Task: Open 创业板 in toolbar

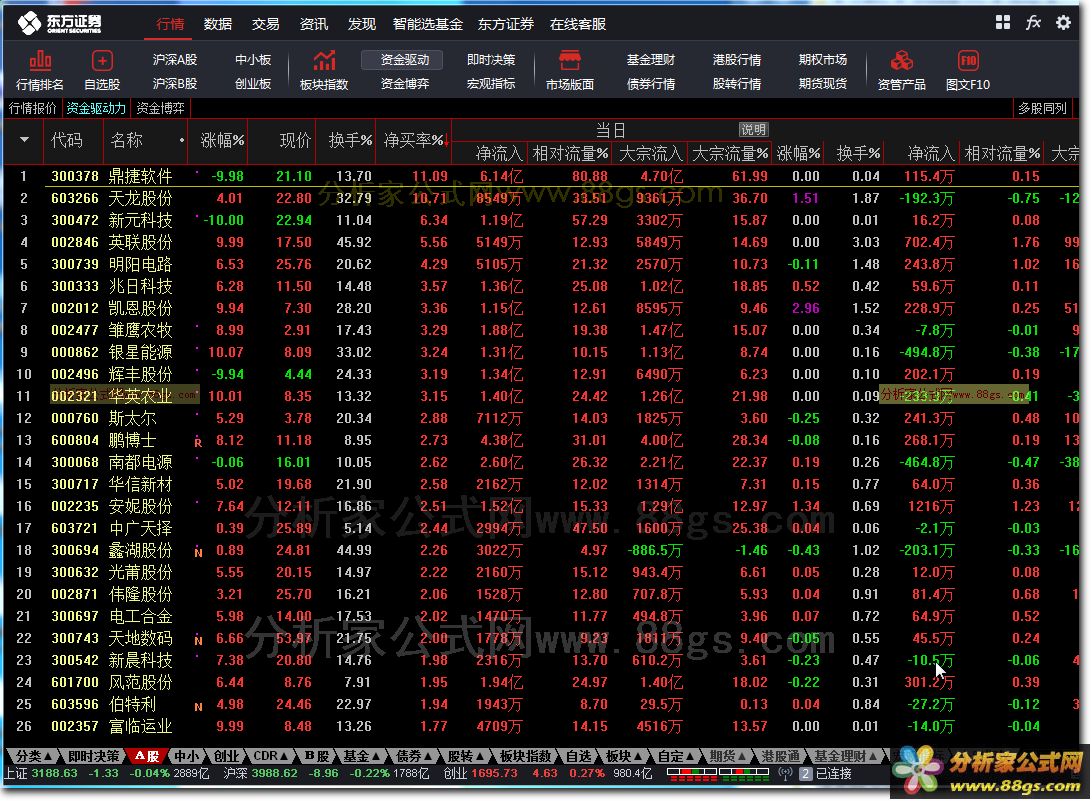Action: 253,84
